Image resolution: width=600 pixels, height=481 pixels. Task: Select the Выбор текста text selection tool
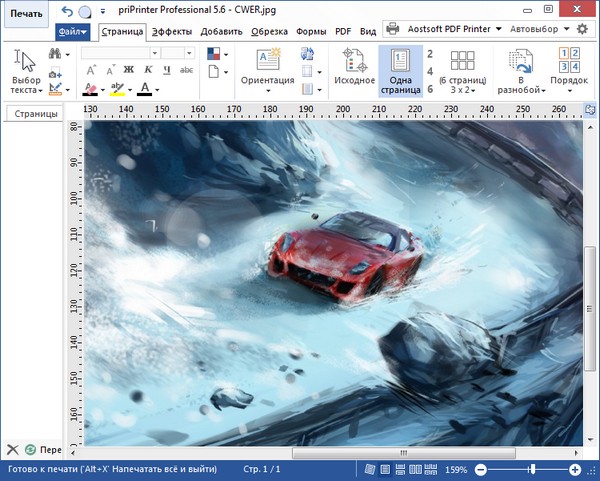[26, 70]
